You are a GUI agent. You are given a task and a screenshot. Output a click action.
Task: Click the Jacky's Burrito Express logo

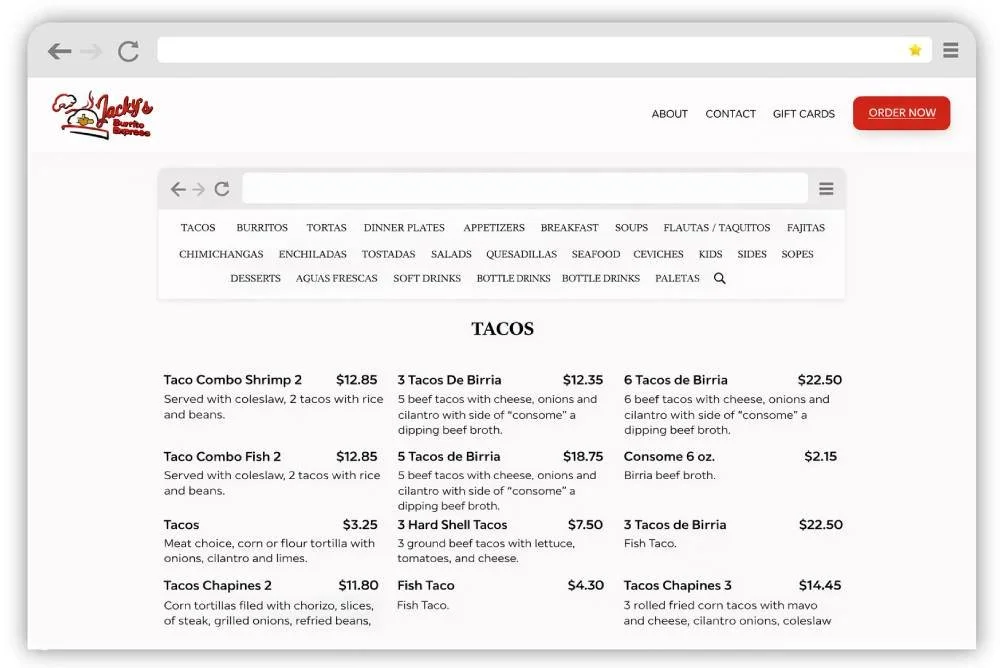tap(102, 114)
